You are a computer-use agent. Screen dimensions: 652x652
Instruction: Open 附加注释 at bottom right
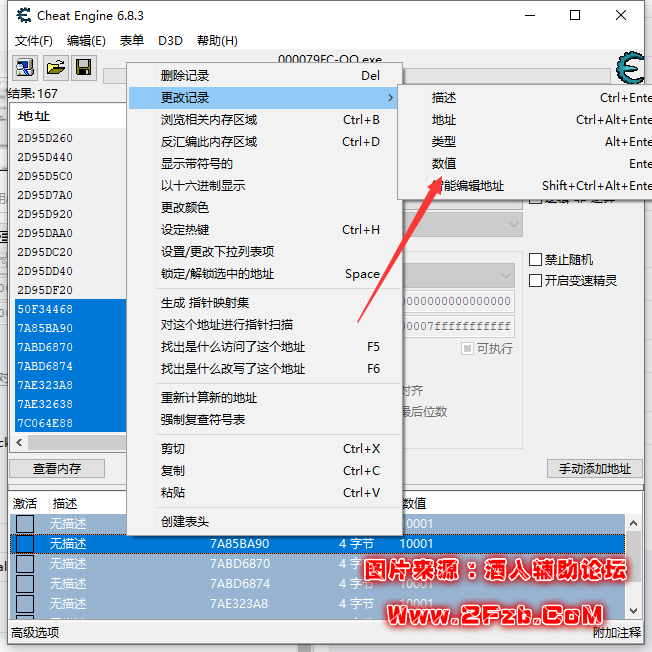coord(617,633)
